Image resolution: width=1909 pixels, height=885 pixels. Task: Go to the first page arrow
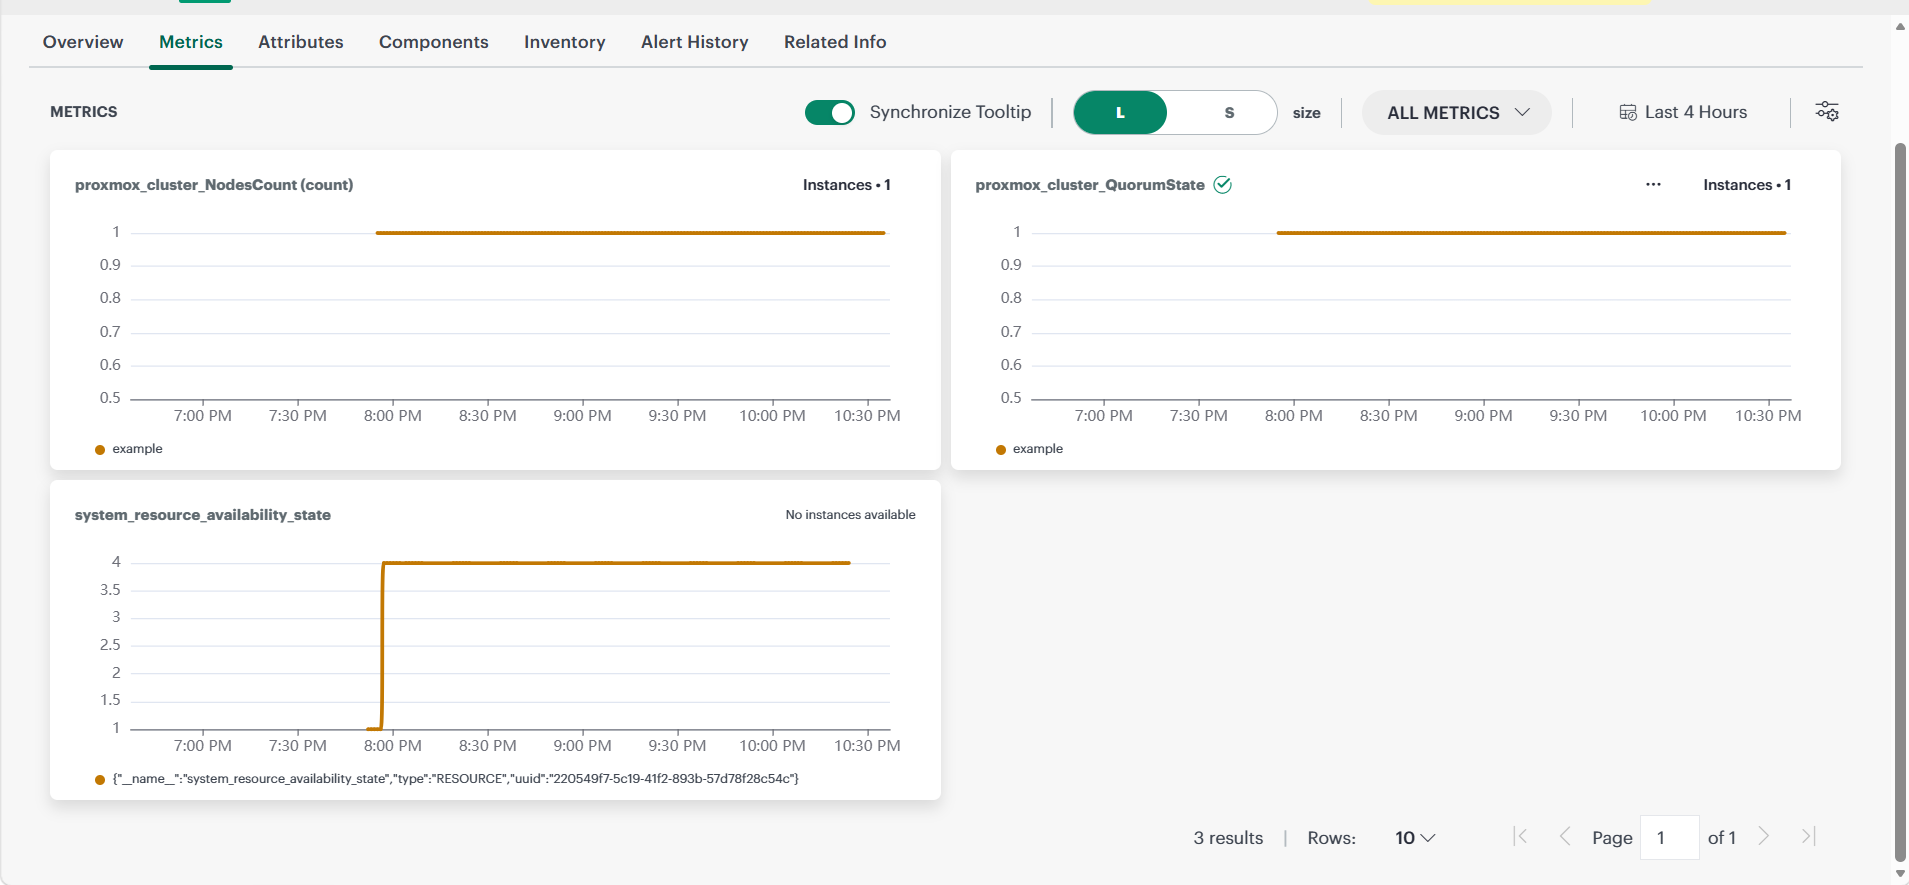tap(1520, 837)
